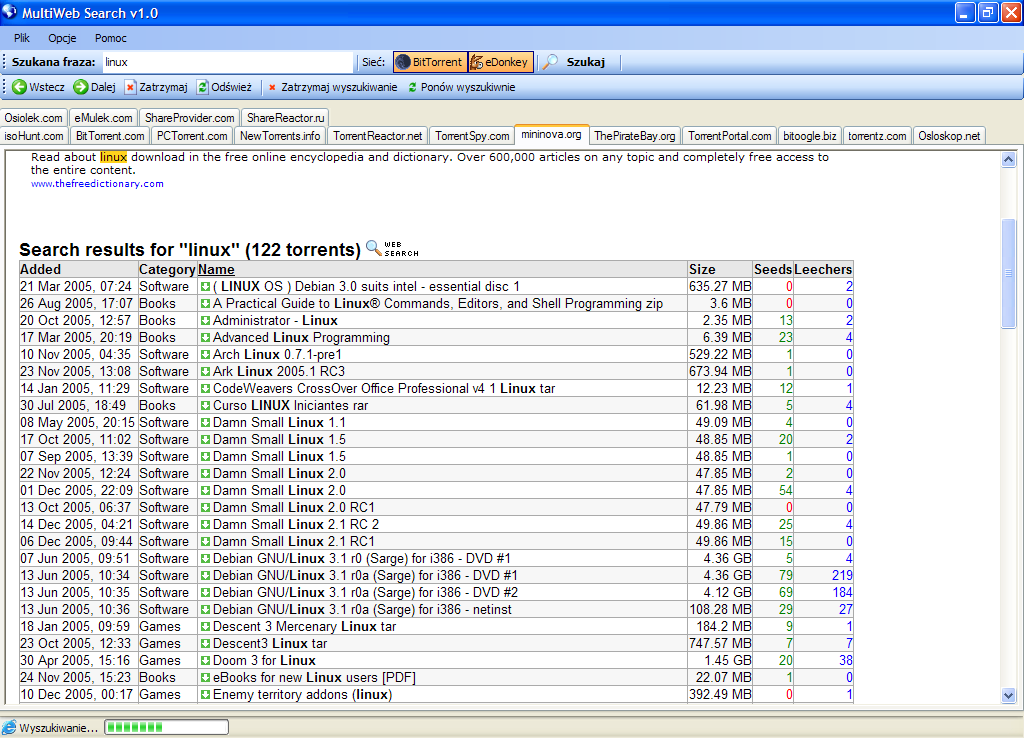Click the MultiWeb Search title bar globe icon
Screen dimensions: 1024x738
click(9, 12)
